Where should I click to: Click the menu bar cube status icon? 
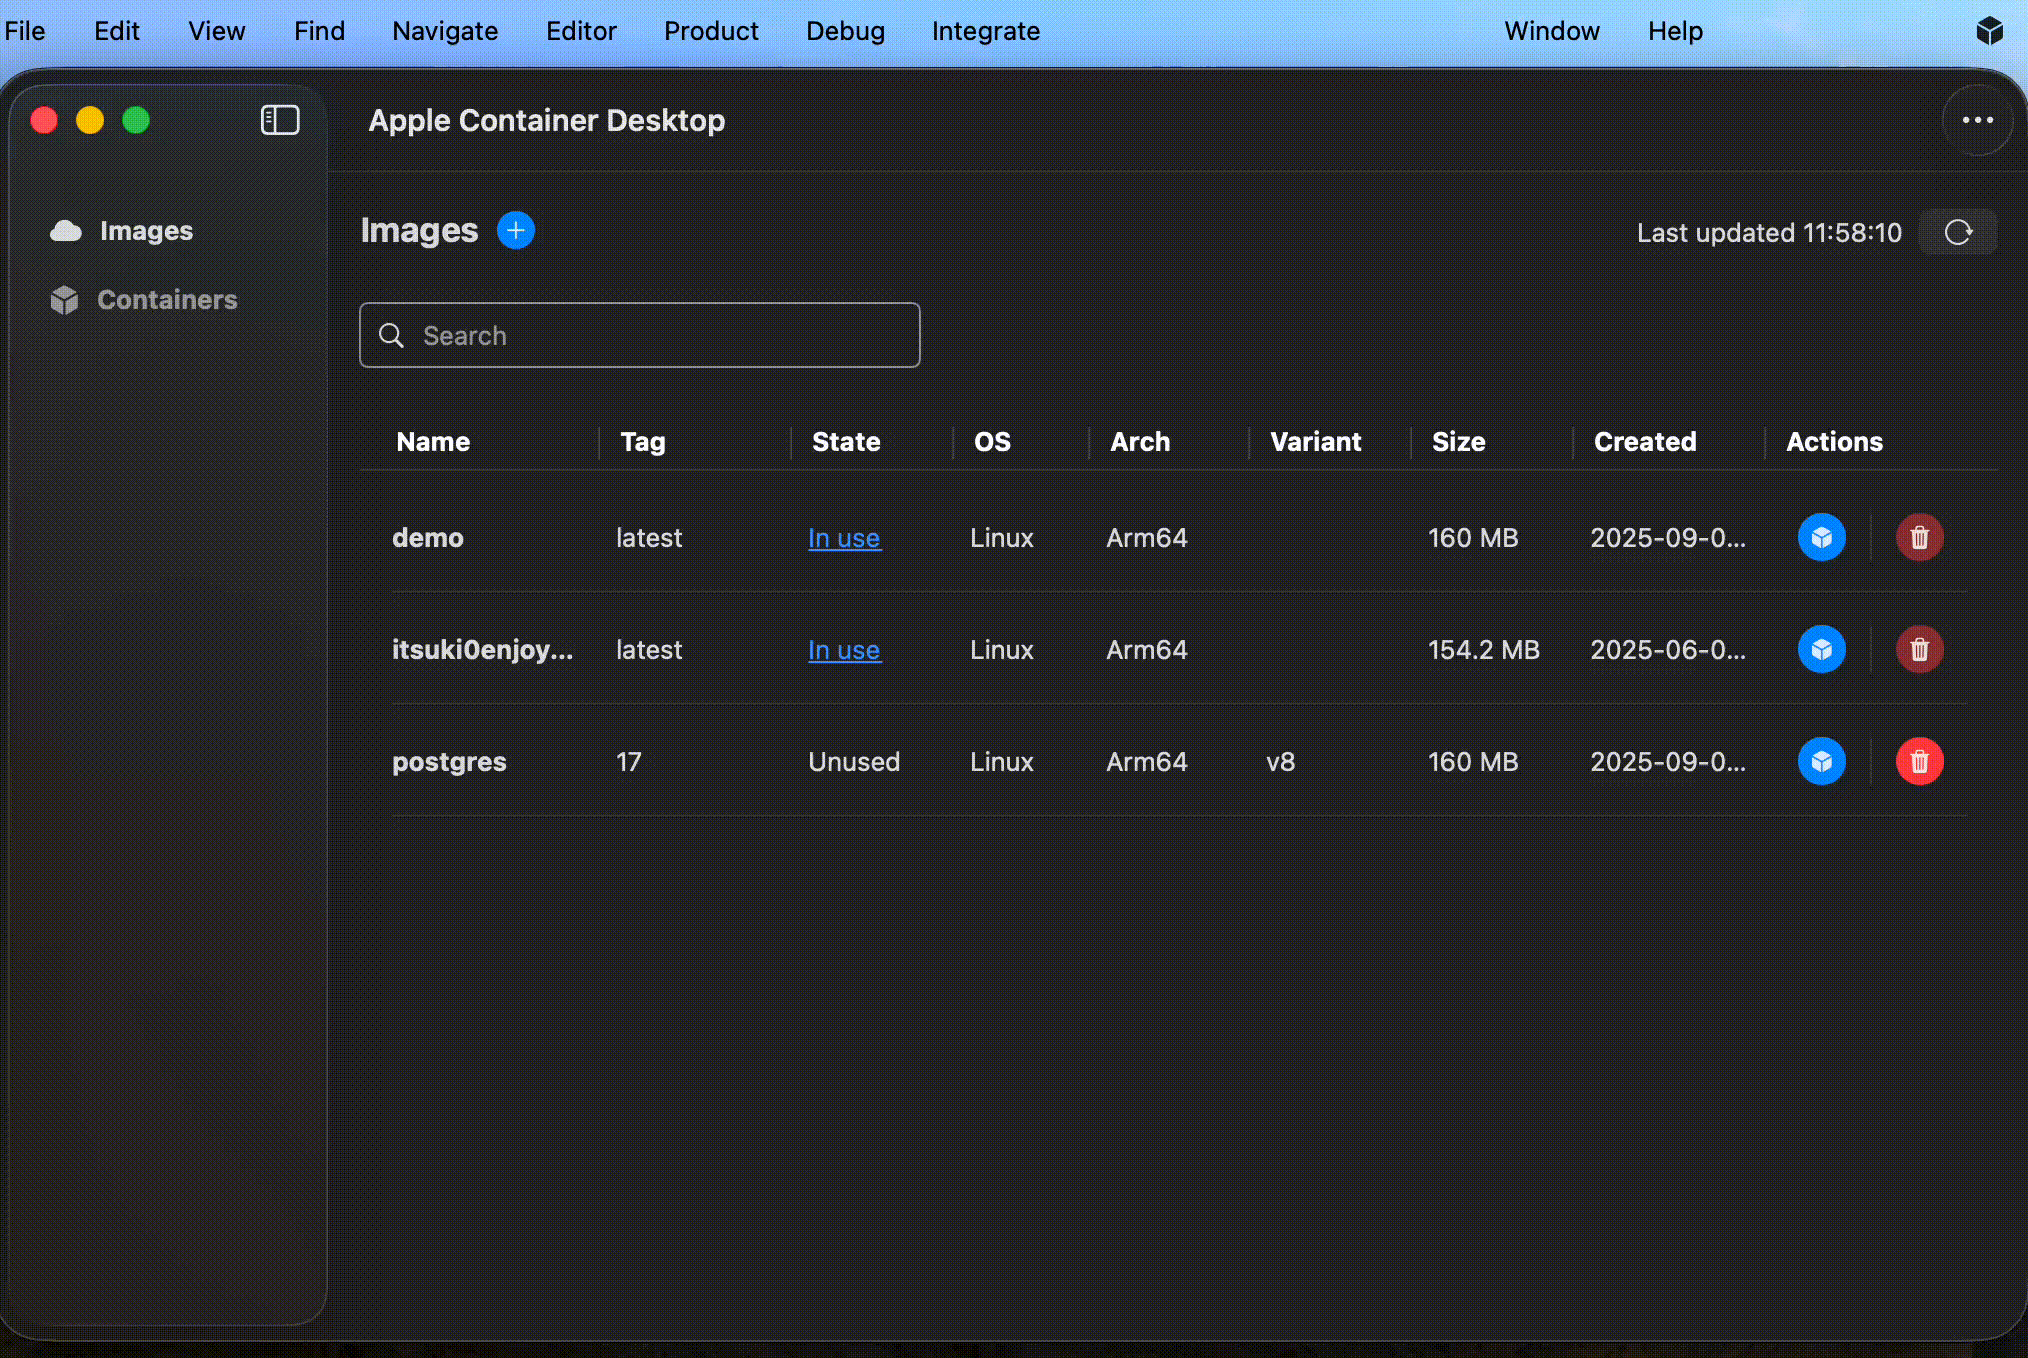pyautogui.click(x=1989, y=31)
